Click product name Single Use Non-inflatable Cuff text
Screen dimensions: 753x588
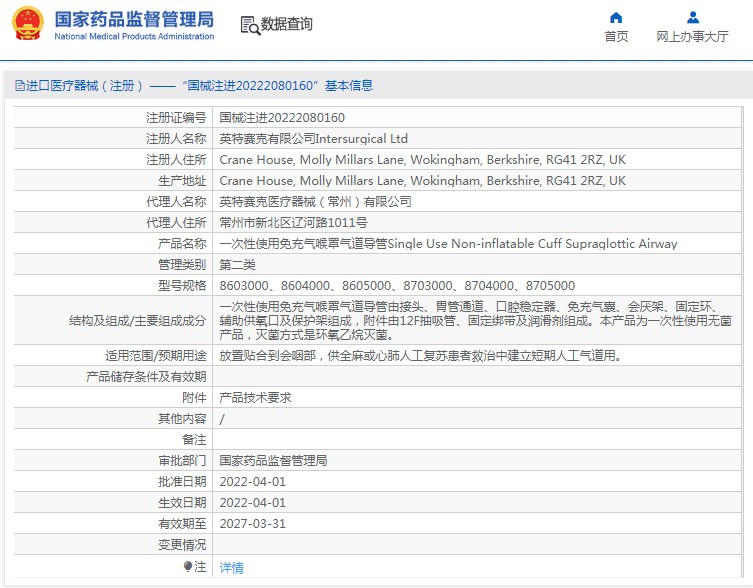[x=532, y=244]
